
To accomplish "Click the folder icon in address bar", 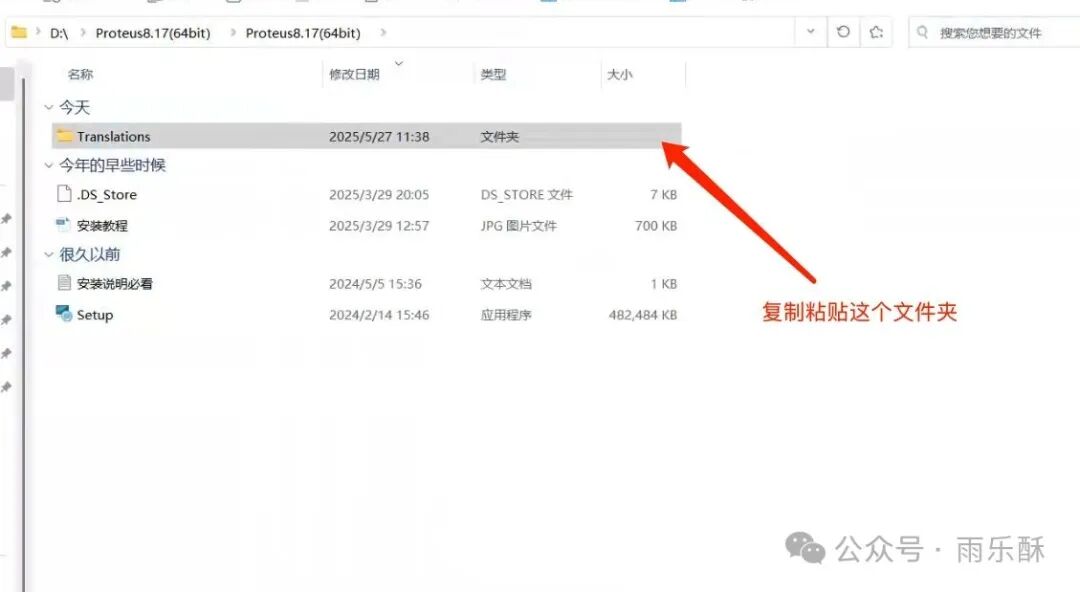I will 19,33.
